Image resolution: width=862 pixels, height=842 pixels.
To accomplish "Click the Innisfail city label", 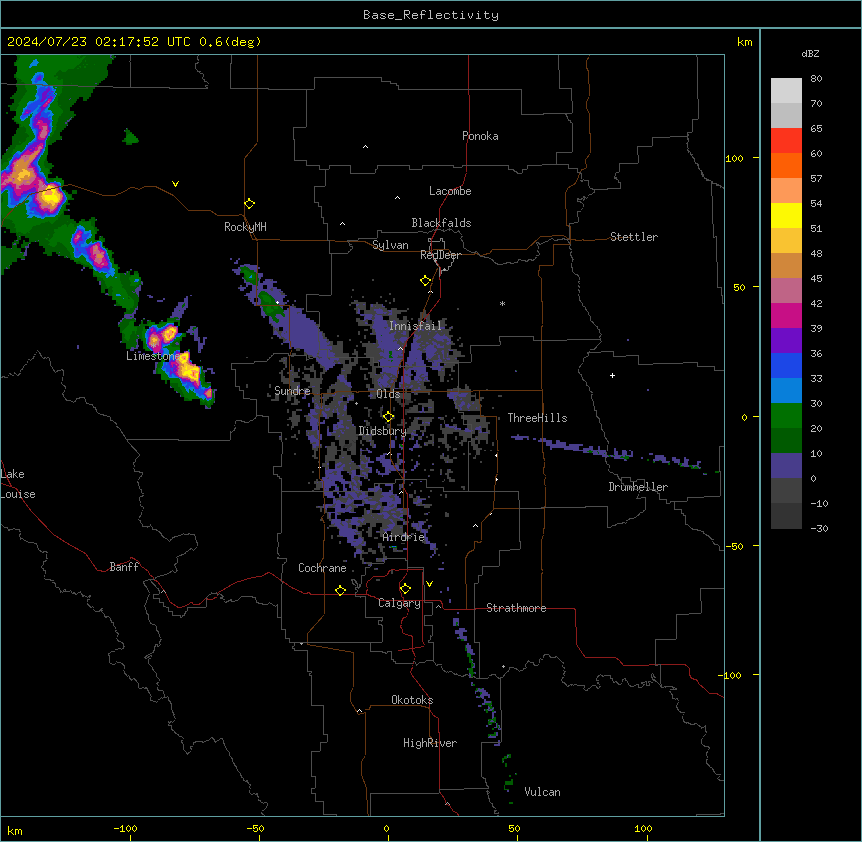I will coord(415,326).
